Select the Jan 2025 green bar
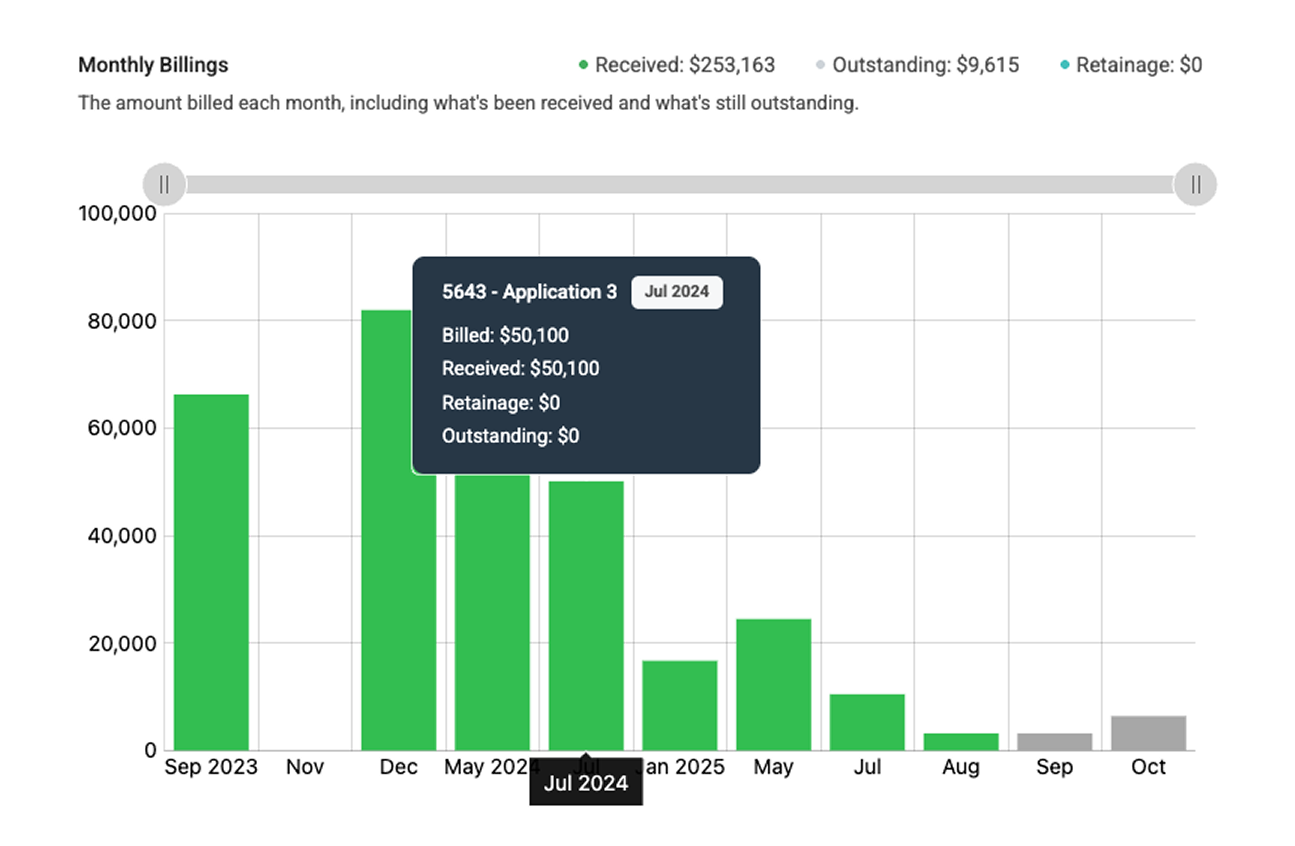This screenshot has height=846, width=1295. 679,705
